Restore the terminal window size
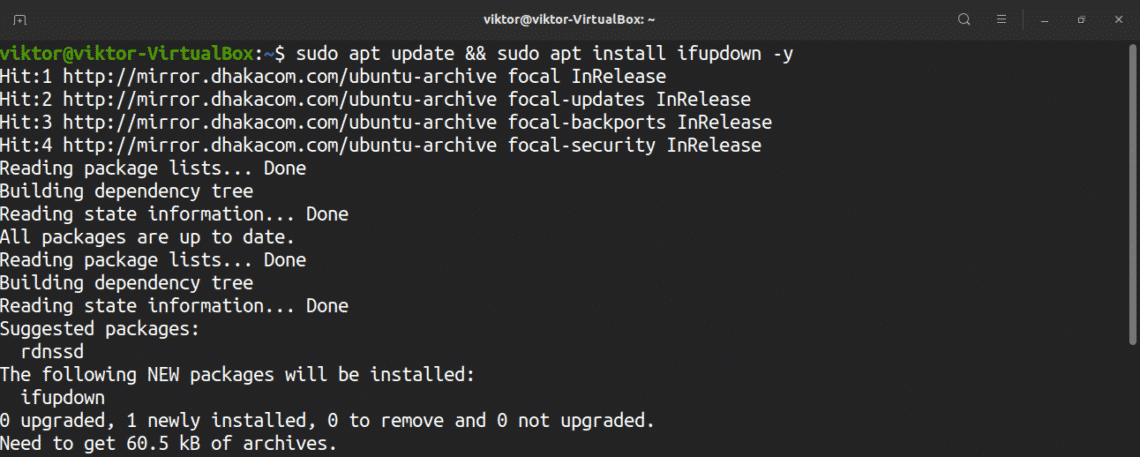 [1082, 19]
